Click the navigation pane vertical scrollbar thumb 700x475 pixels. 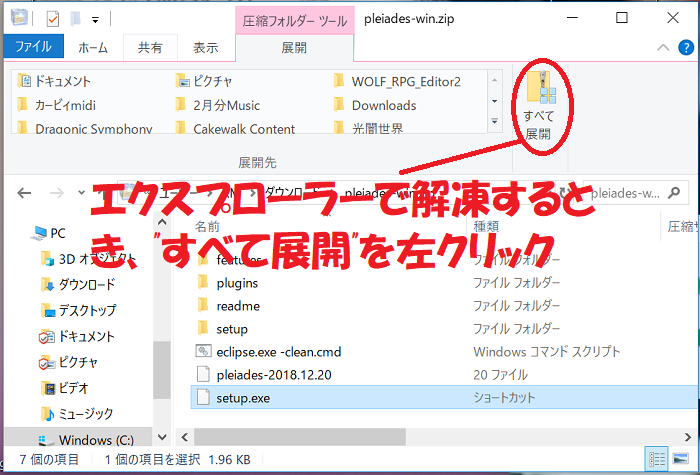pos(161,370)
